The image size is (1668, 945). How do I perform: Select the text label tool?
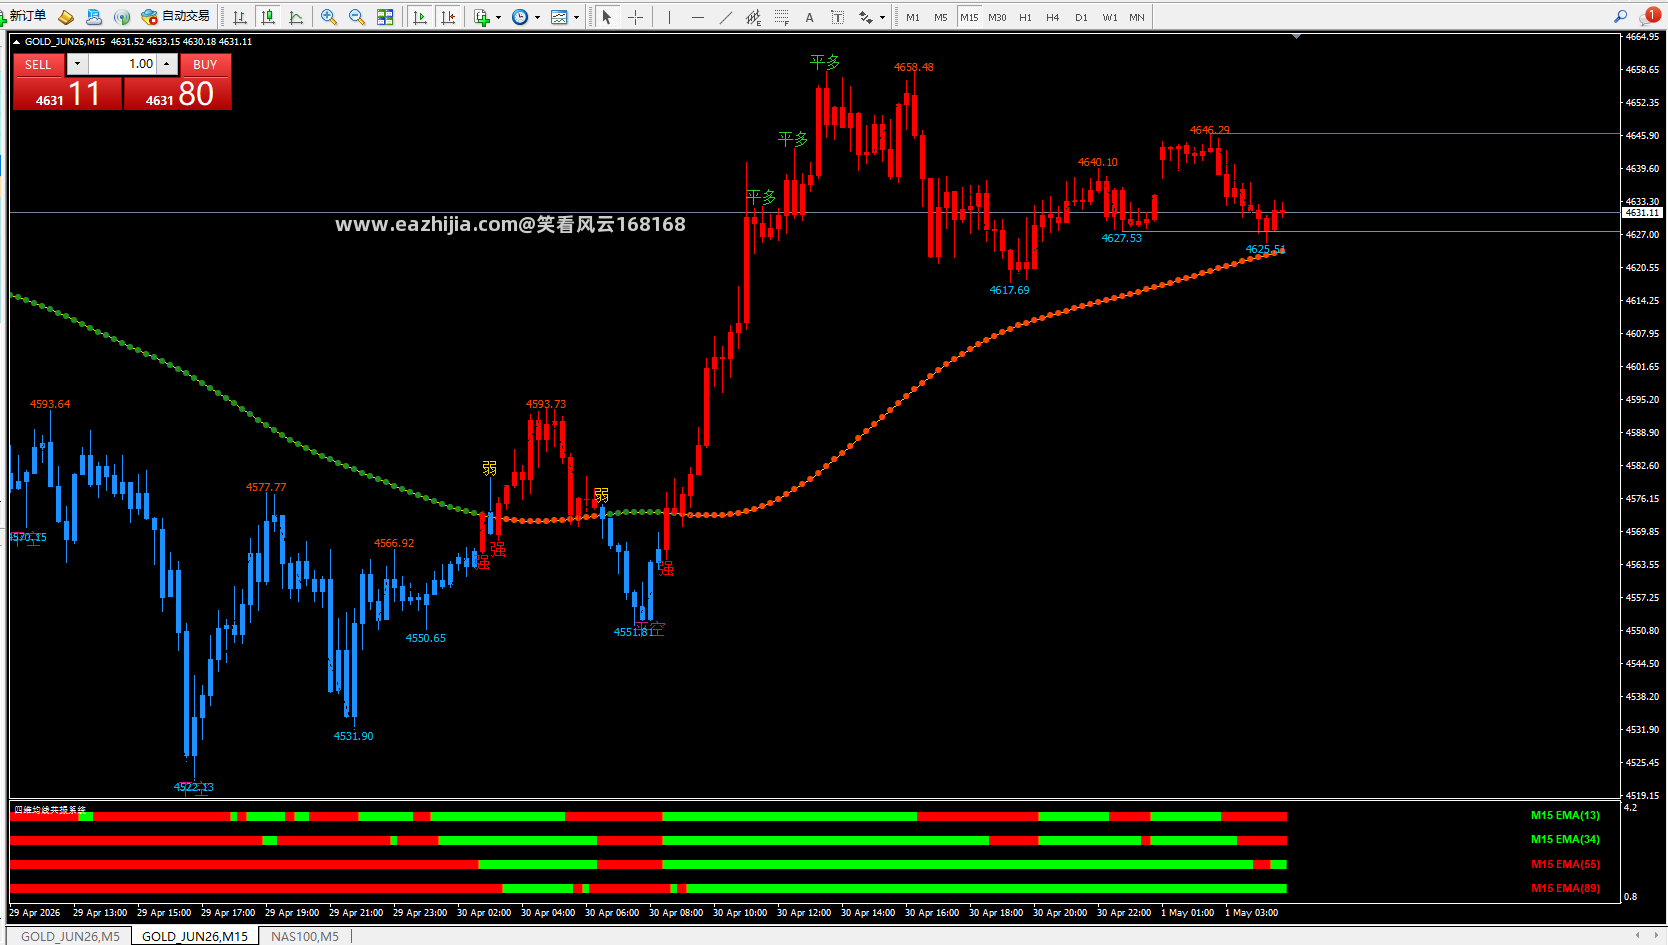(837, 17)
